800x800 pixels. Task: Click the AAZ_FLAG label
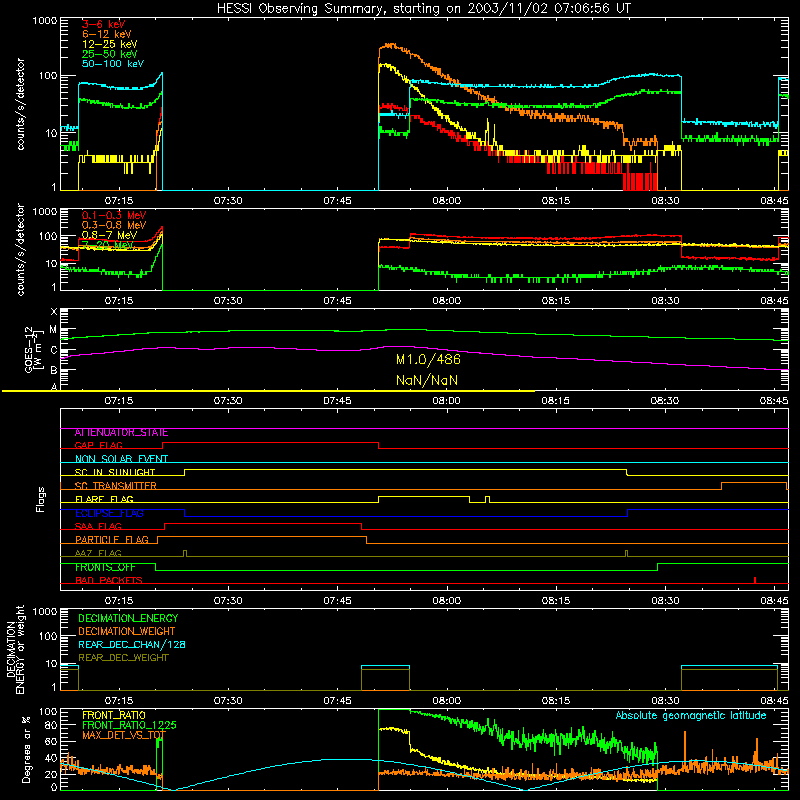[98, 553]
